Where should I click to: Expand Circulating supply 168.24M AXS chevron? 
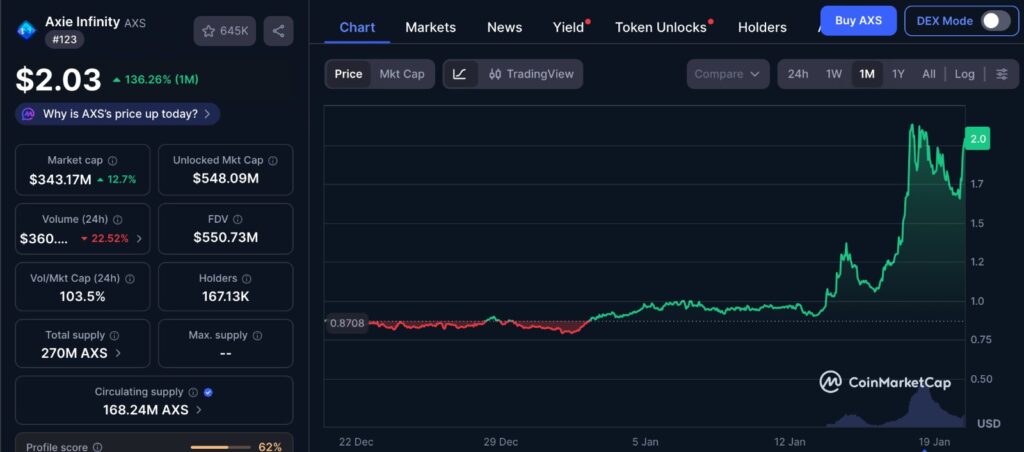point(199,410)
